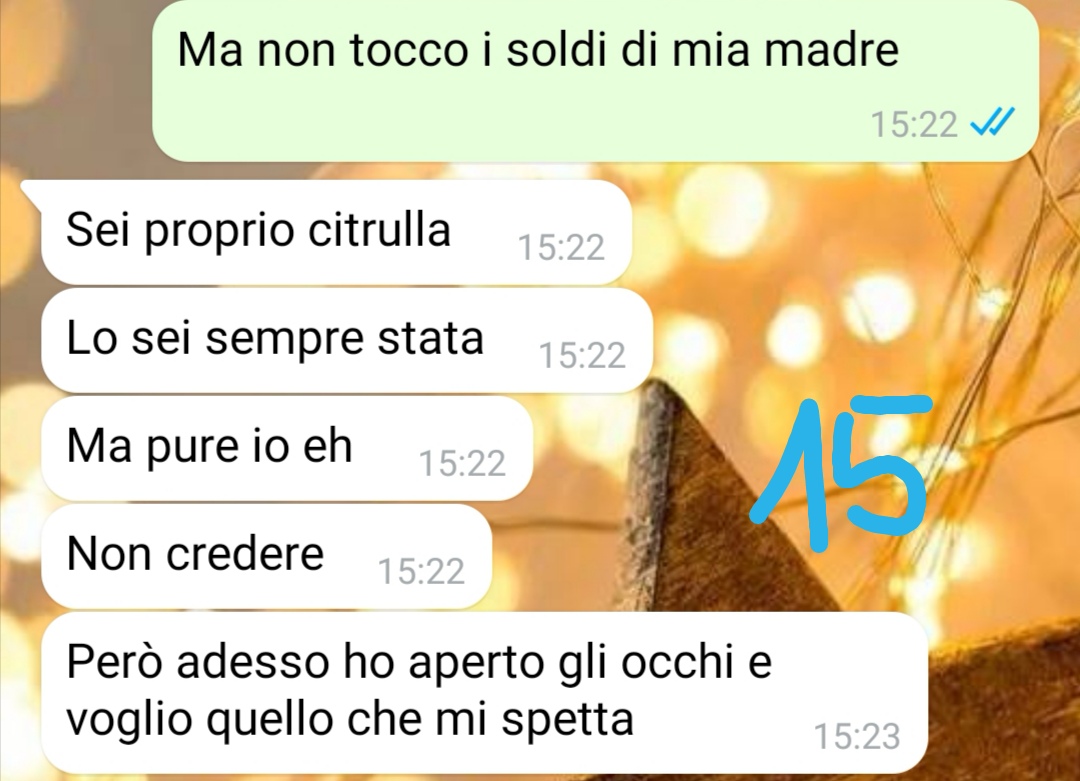The height and width of the screenshot is (781, 1080).
Task: Select the 'Ma non tocco i soldi di mia madre' message
Action: (x=595, y=81)
